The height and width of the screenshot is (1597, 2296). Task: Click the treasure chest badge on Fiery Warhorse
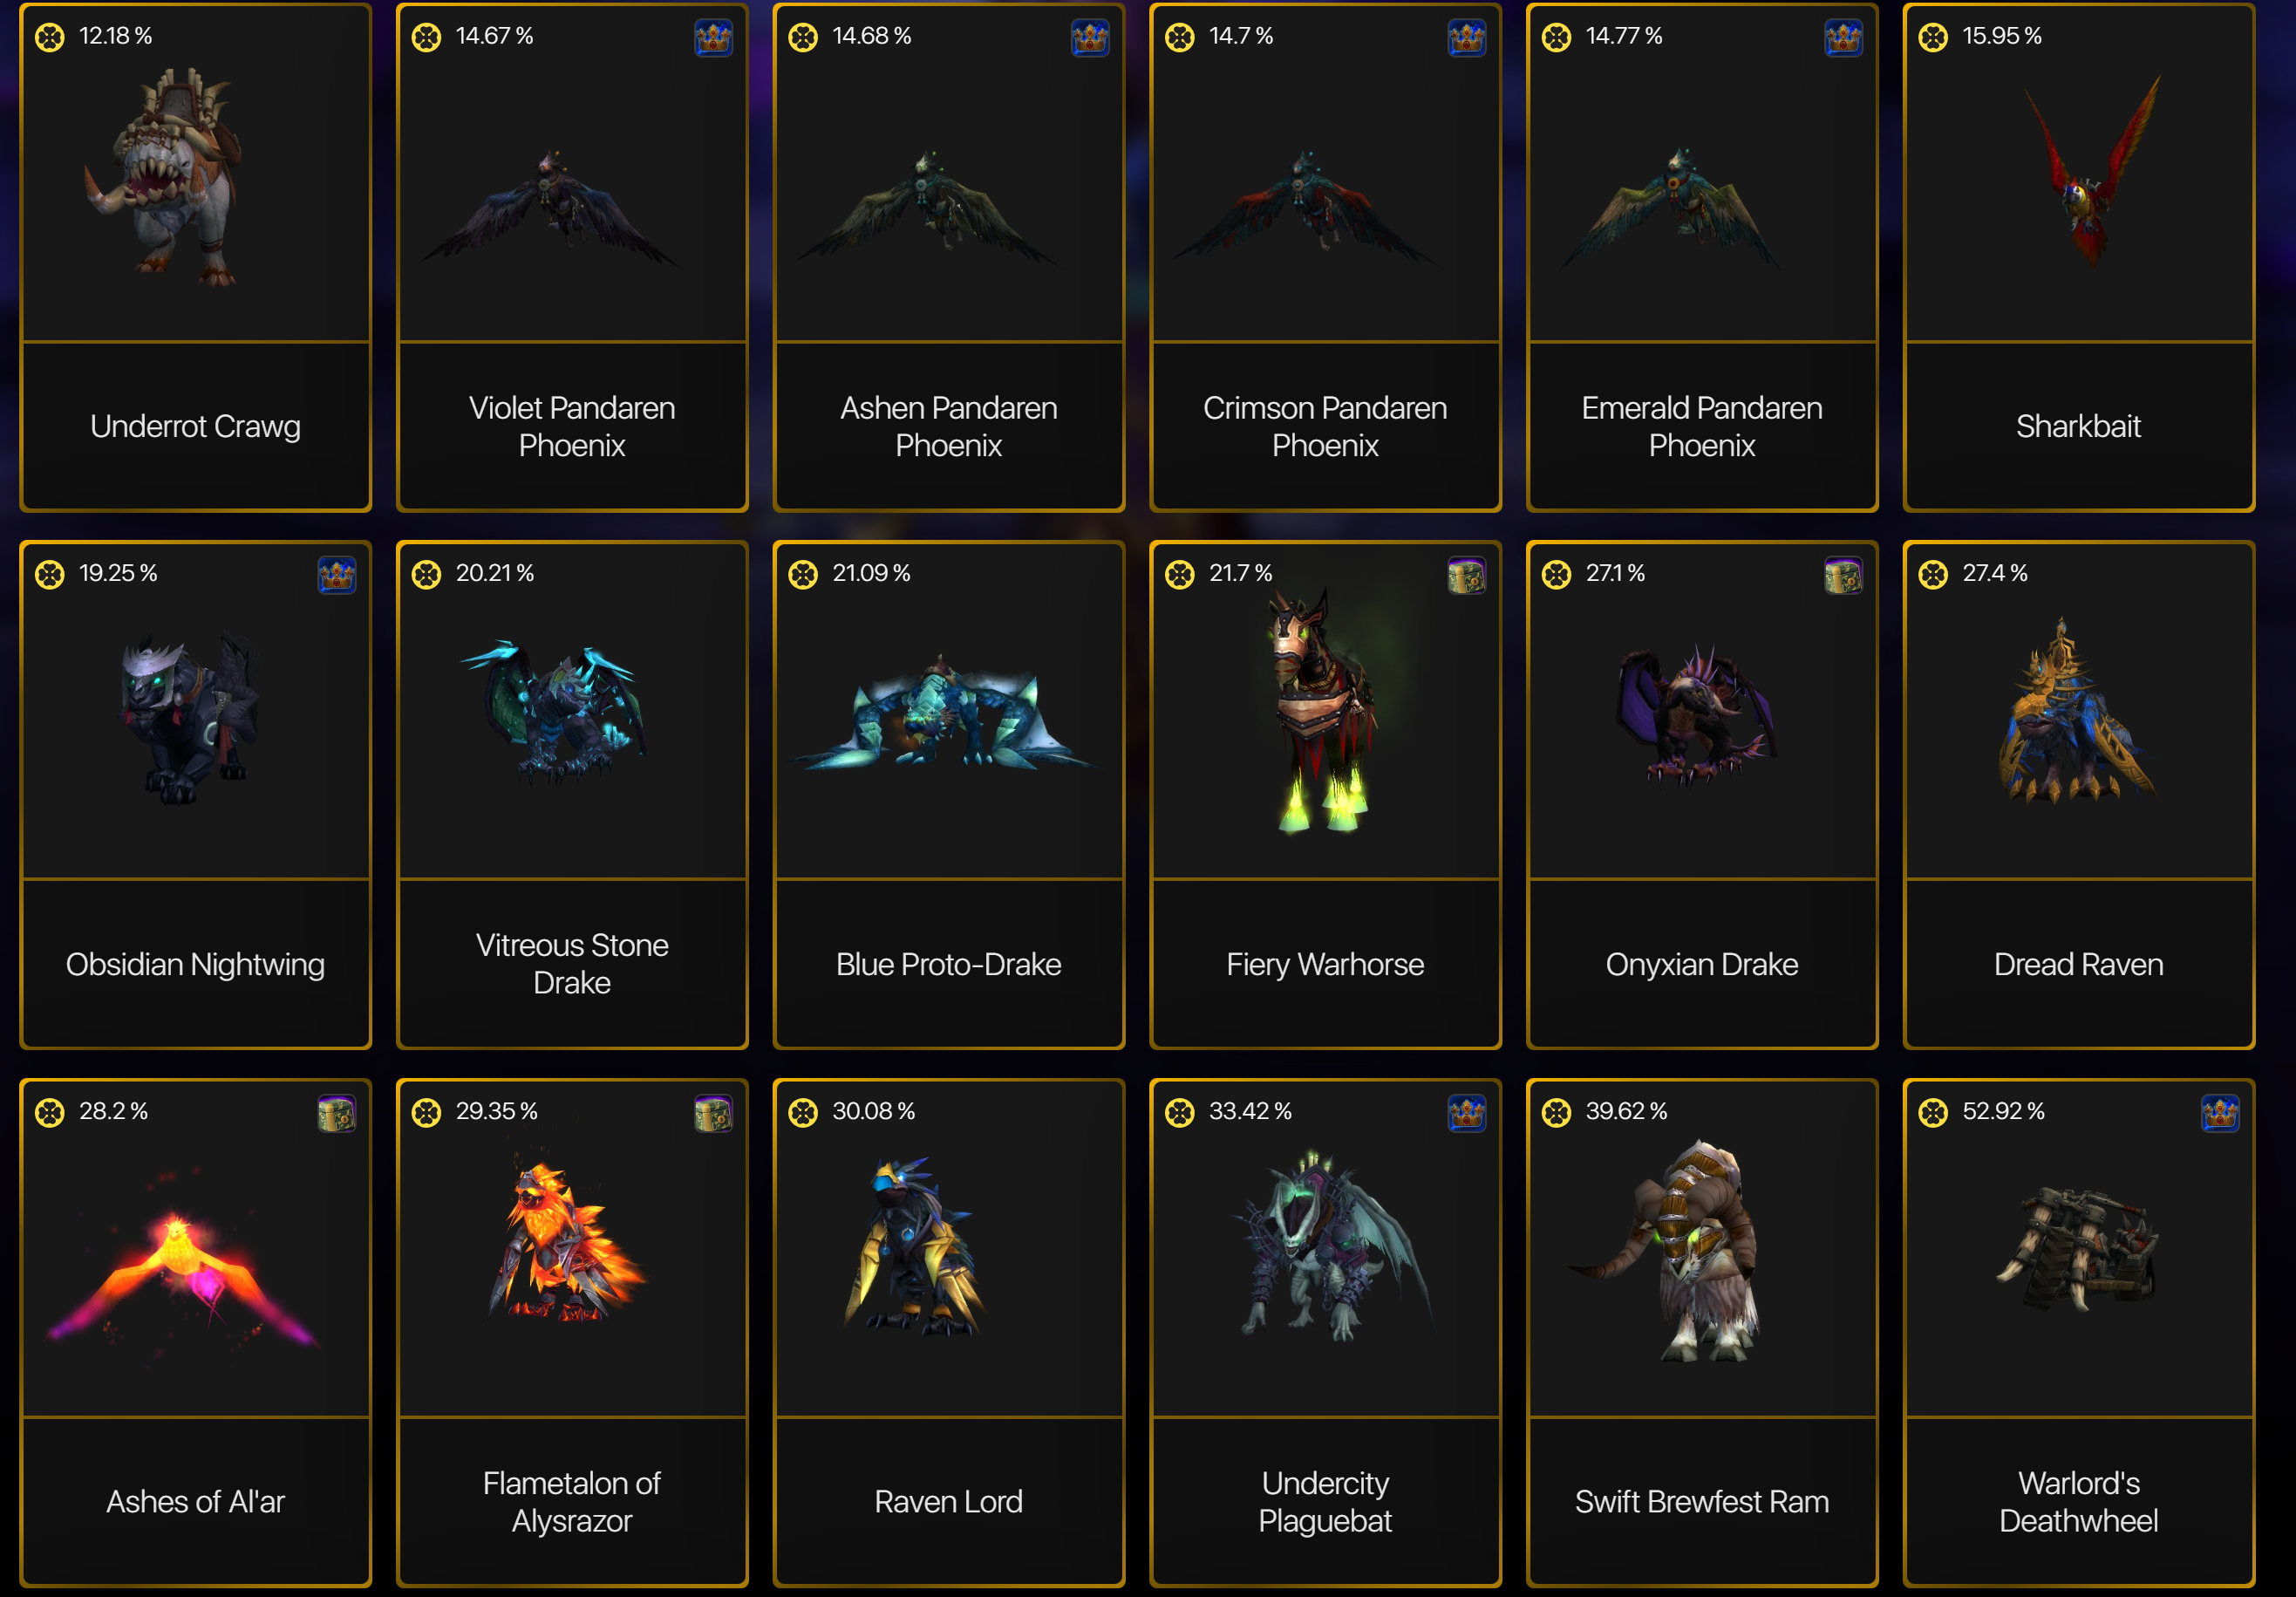pos(1467,576)
